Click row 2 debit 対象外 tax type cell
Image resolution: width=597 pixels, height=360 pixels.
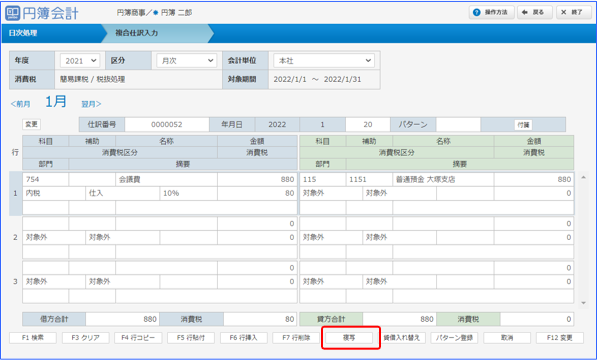click(54, 237)
